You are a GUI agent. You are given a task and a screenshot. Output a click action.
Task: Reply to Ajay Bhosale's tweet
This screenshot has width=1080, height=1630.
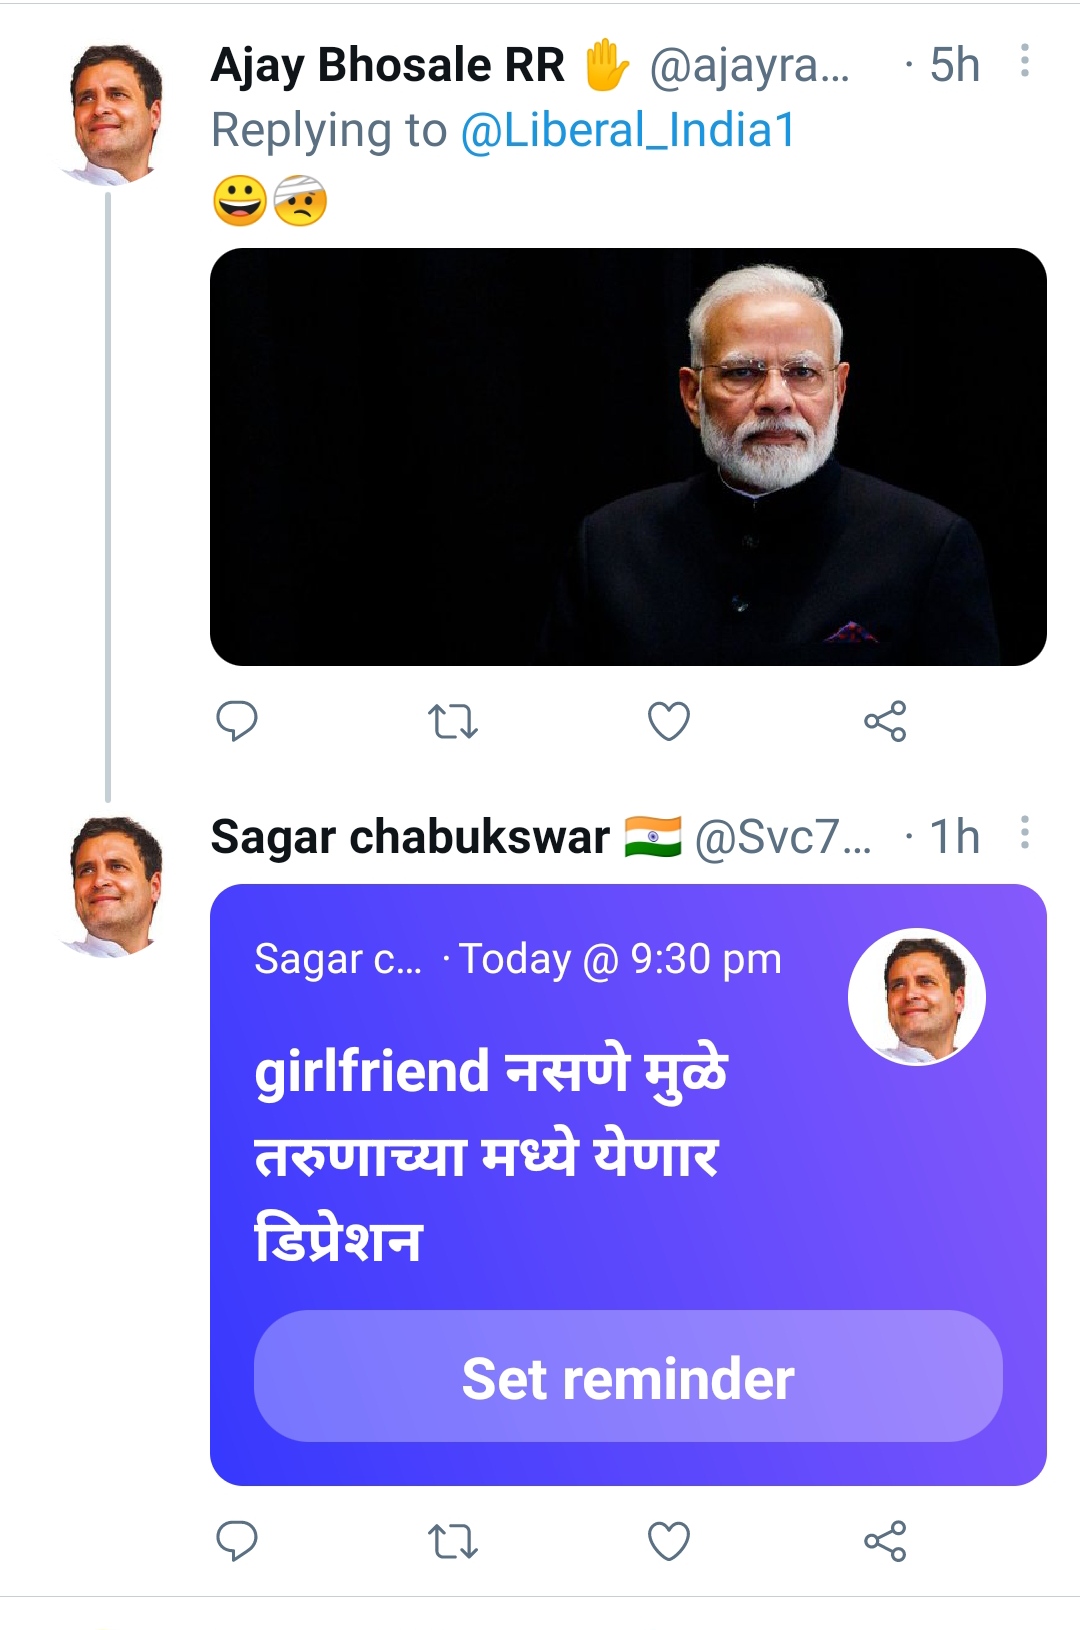[x=237, y=720]
